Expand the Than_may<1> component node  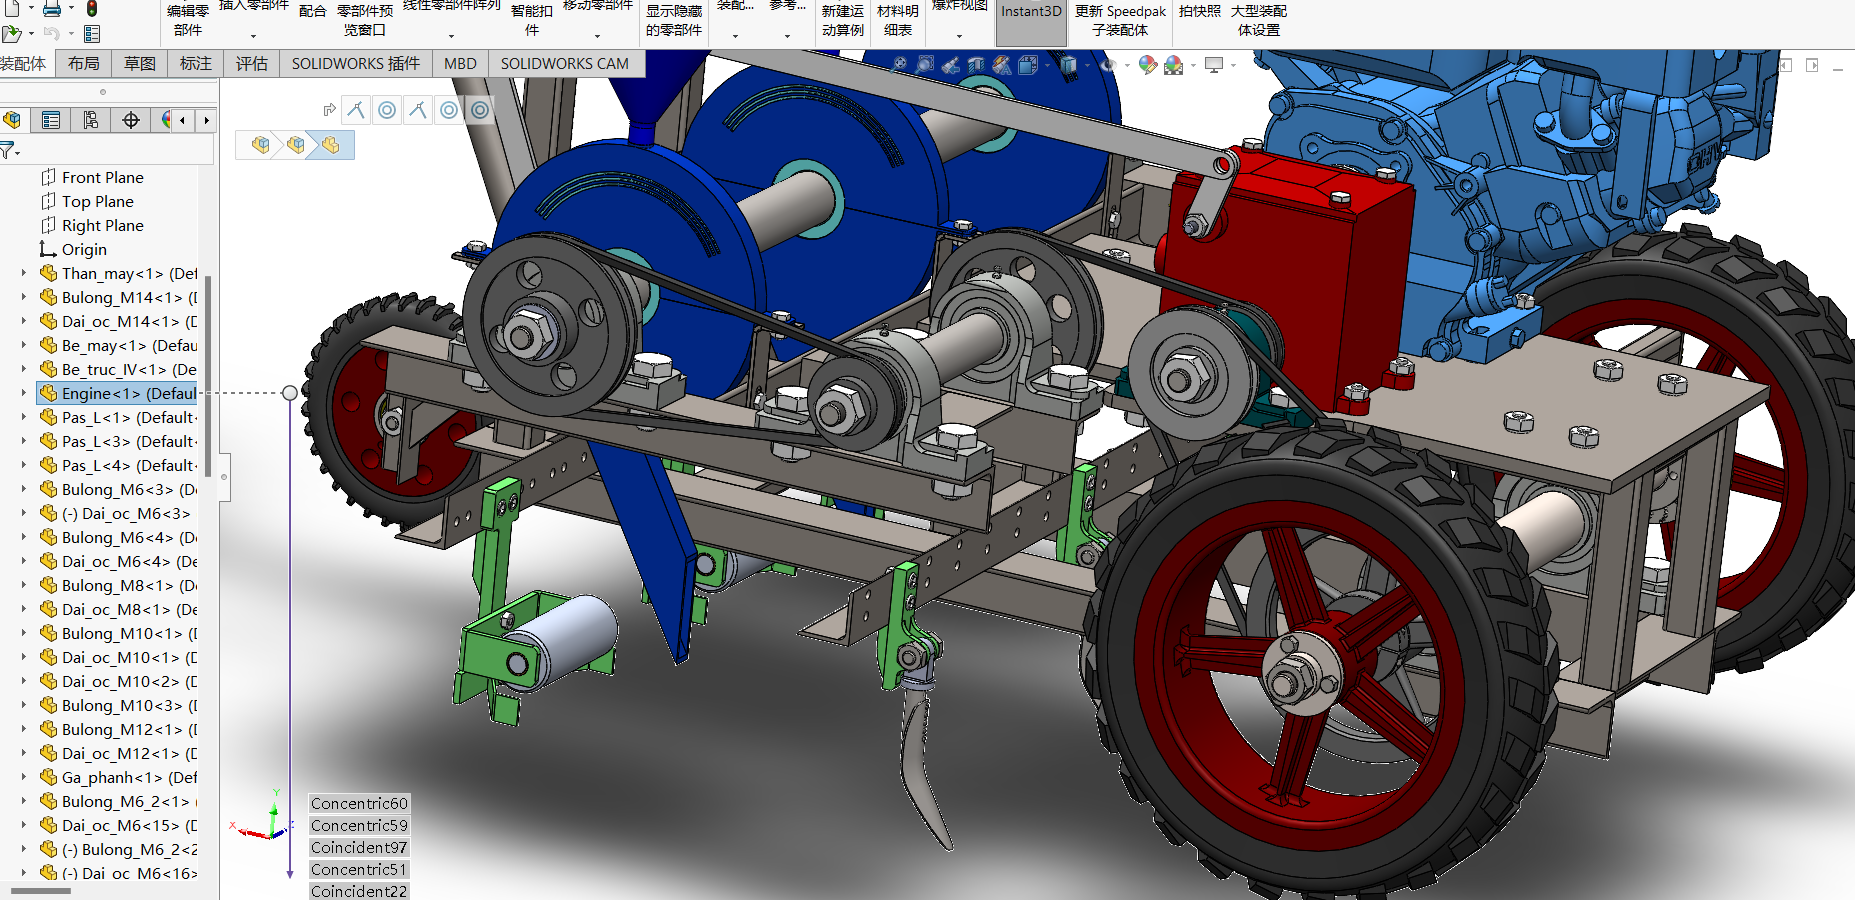coord(24,273)
